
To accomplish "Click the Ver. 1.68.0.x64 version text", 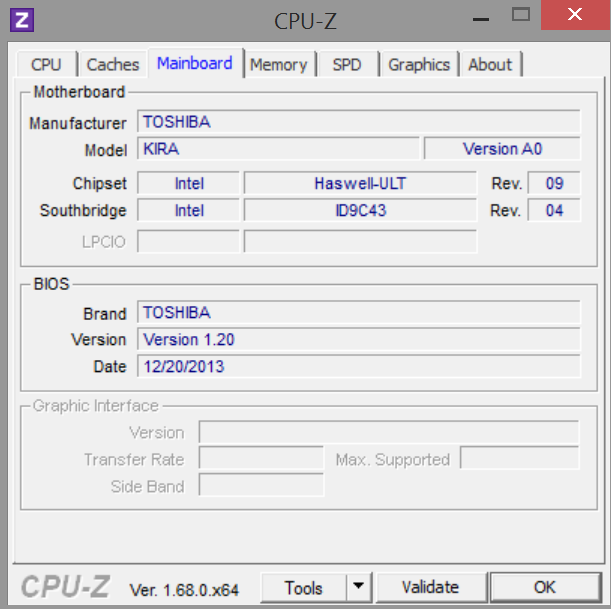I will [184, 590].
